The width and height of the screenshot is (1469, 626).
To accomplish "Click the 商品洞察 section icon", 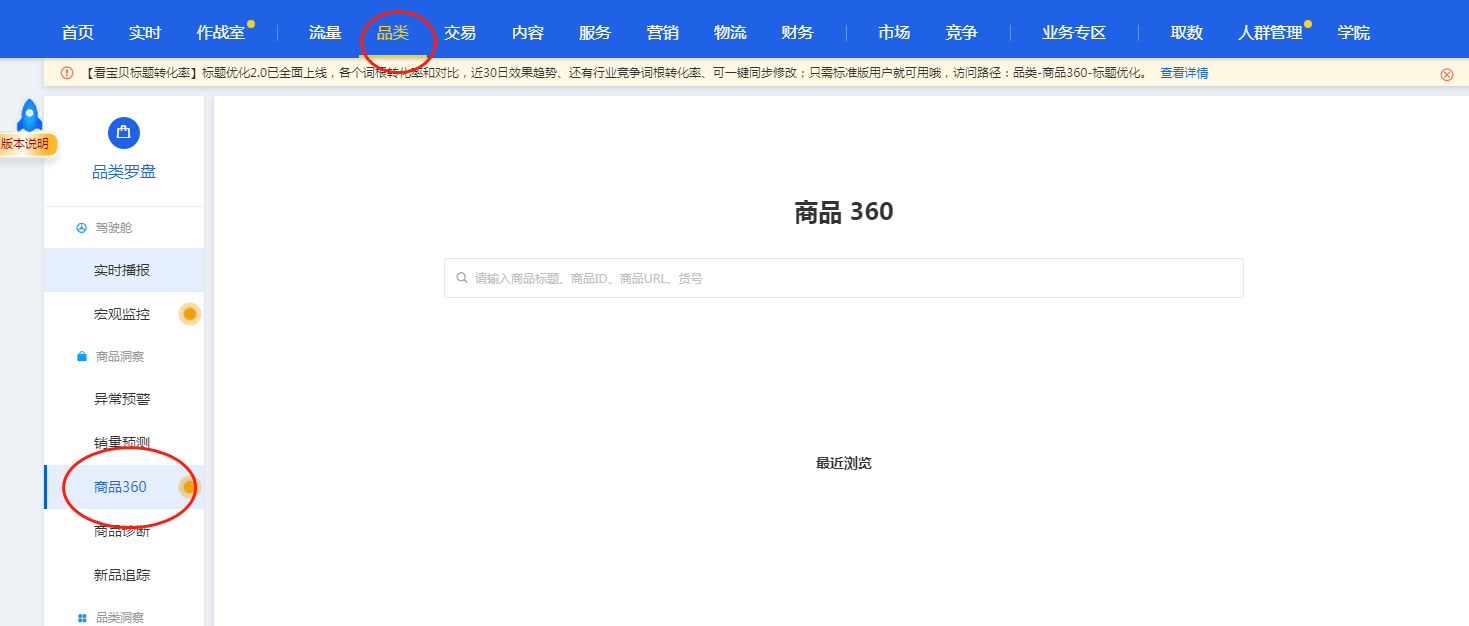I will [x=82, y=357].
